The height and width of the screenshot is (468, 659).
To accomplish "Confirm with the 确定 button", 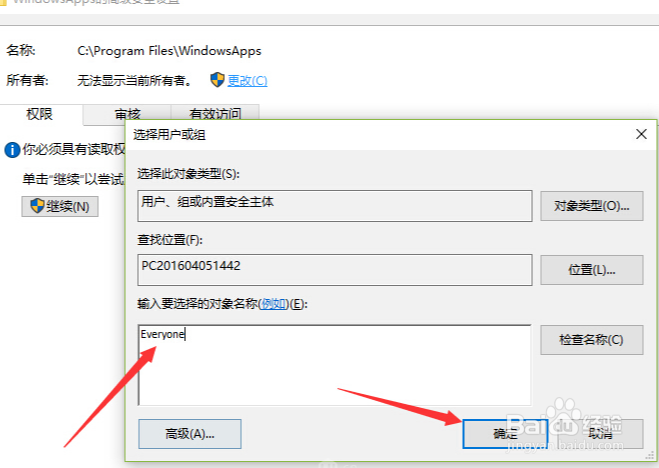I will click(x=506, y=434).
